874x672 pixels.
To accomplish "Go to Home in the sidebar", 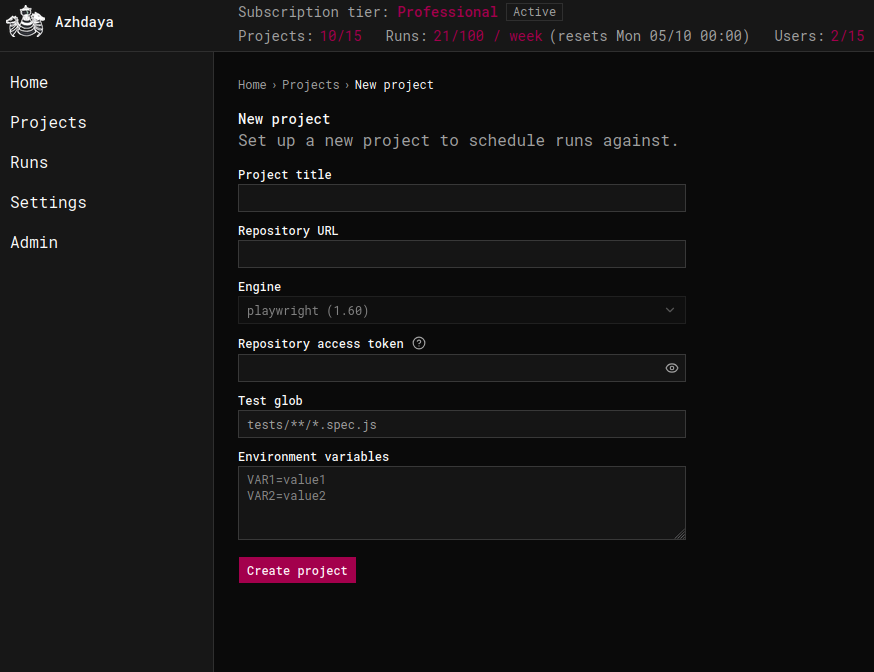I will tap(29, 82).
